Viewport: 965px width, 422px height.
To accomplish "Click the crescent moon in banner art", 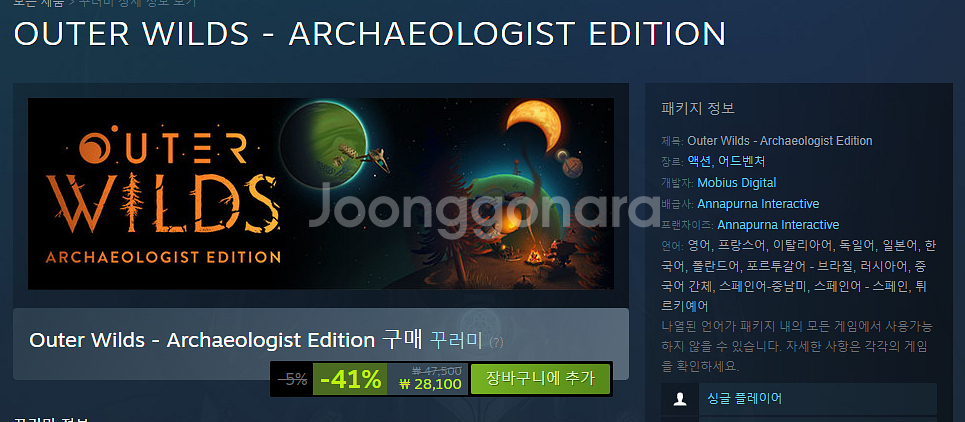I will 534,125.
